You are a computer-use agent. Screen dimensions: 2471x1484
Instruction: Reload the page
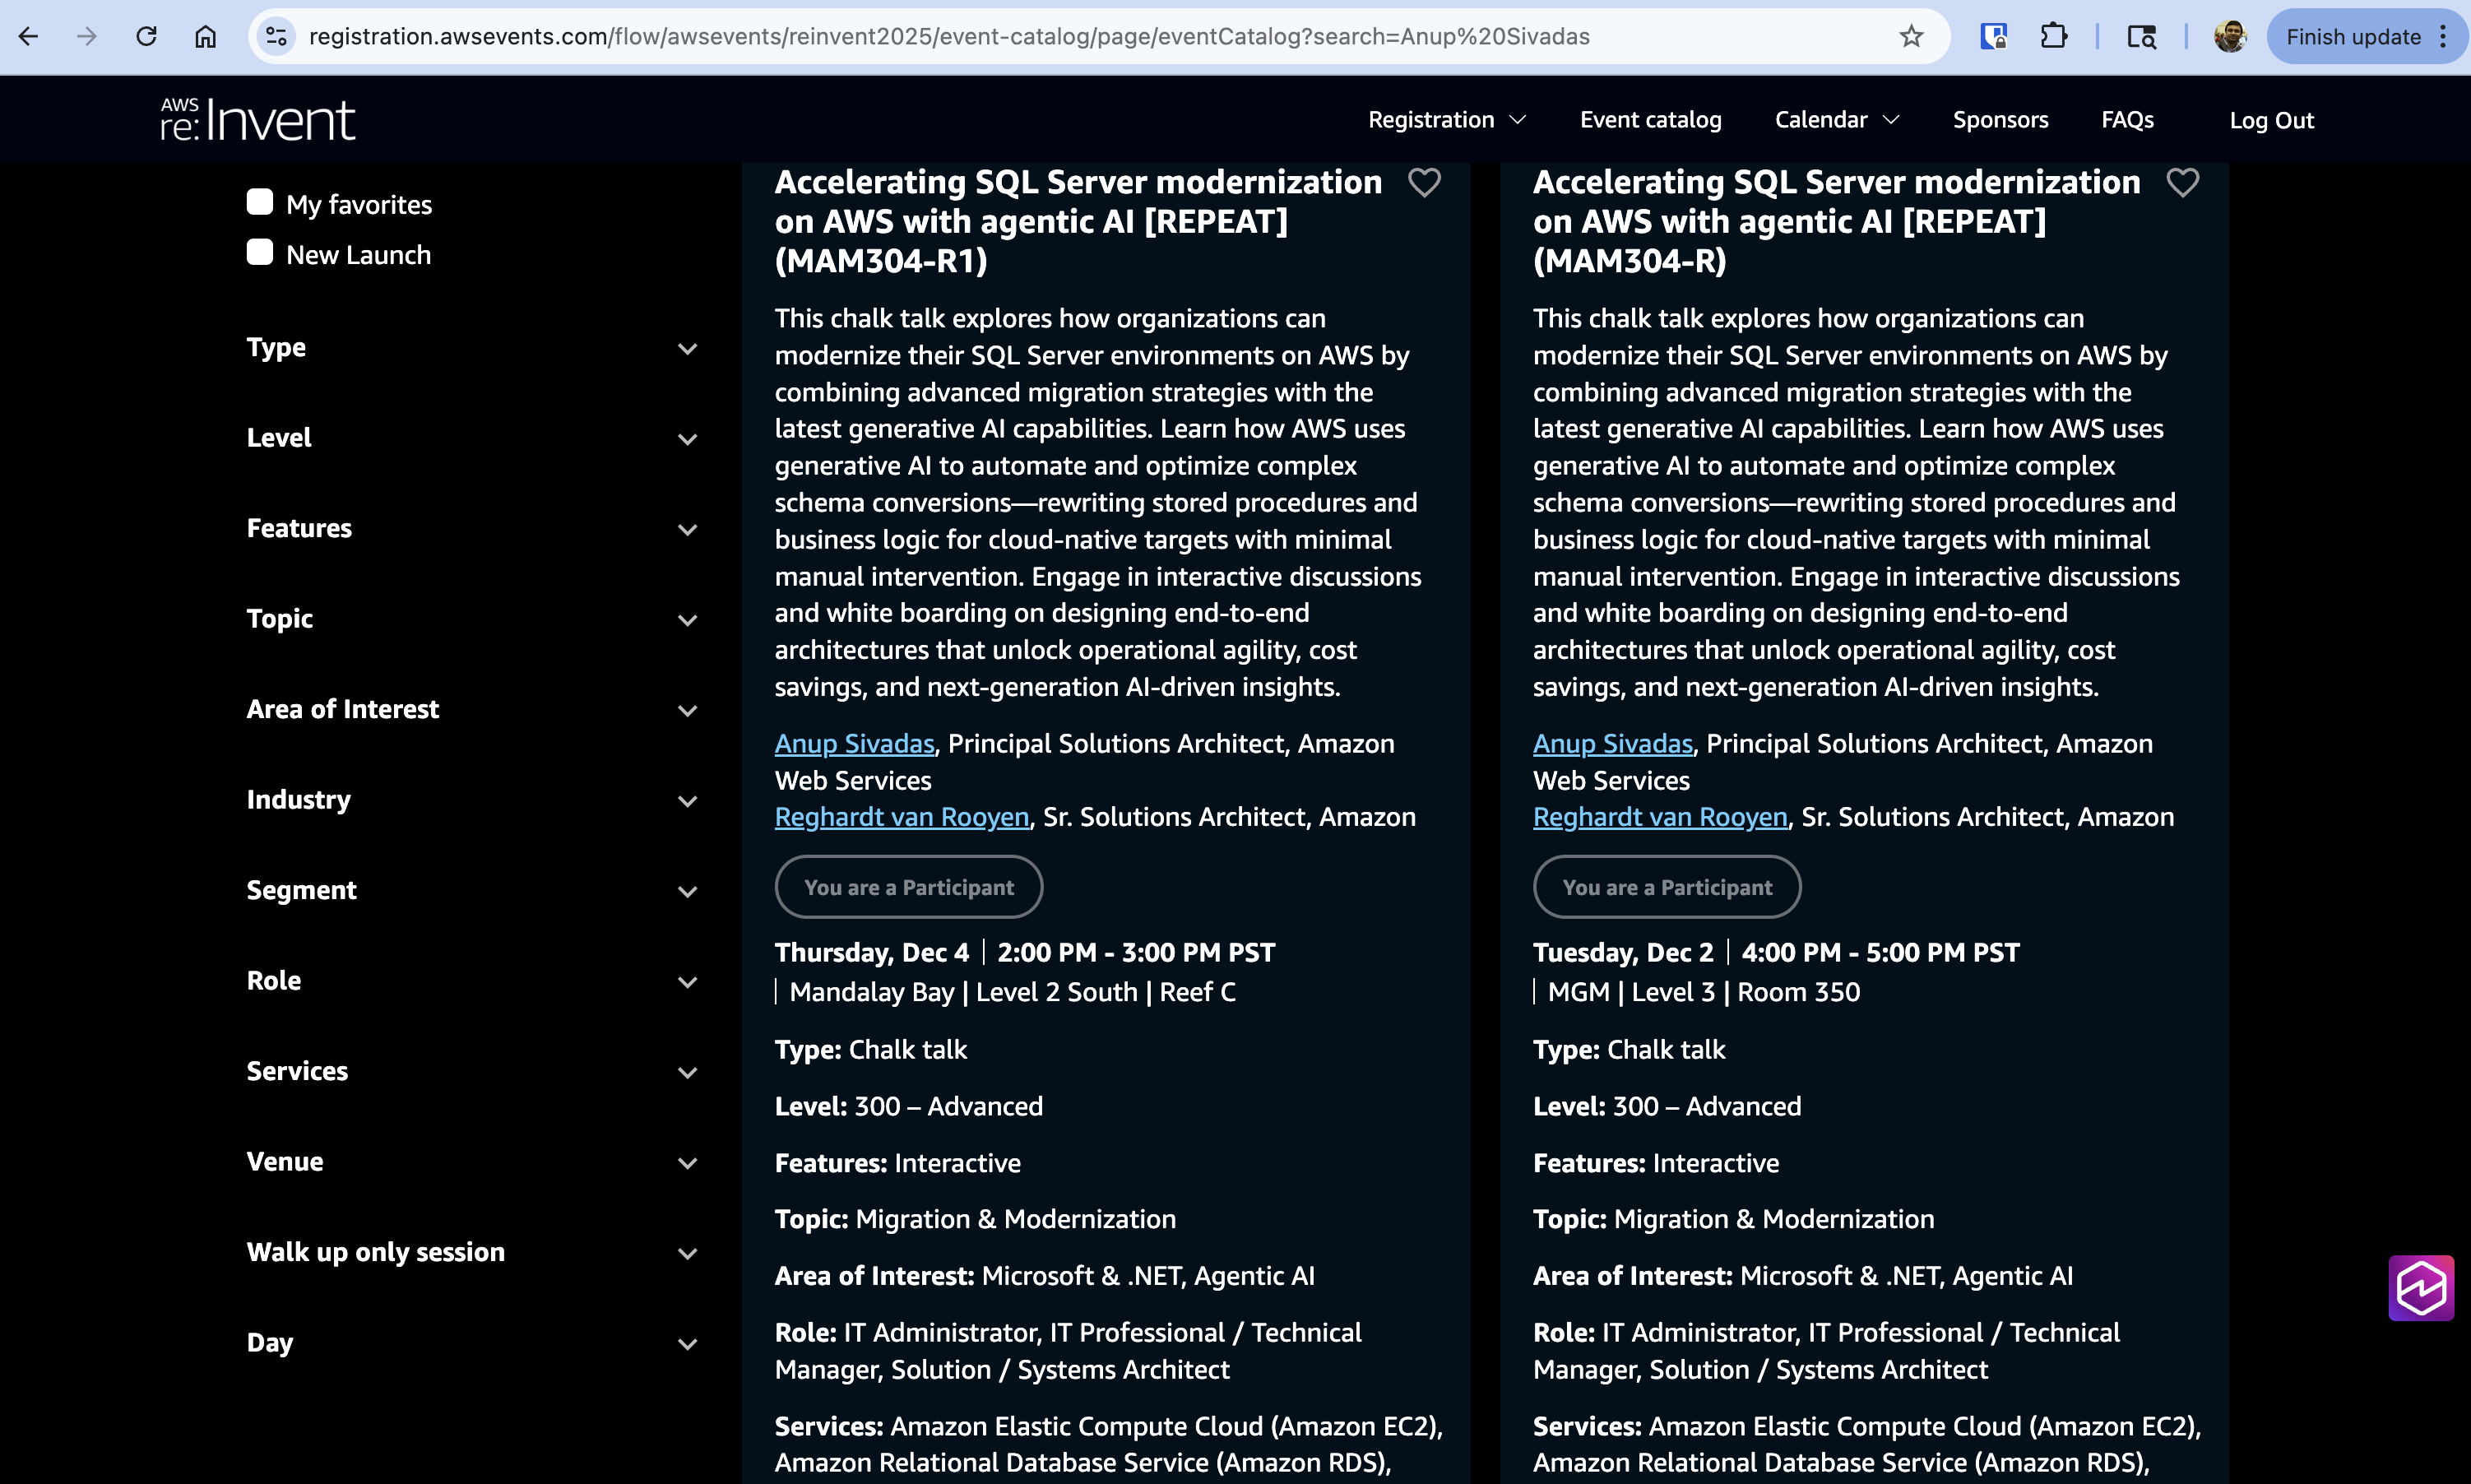tap(146, 37)
